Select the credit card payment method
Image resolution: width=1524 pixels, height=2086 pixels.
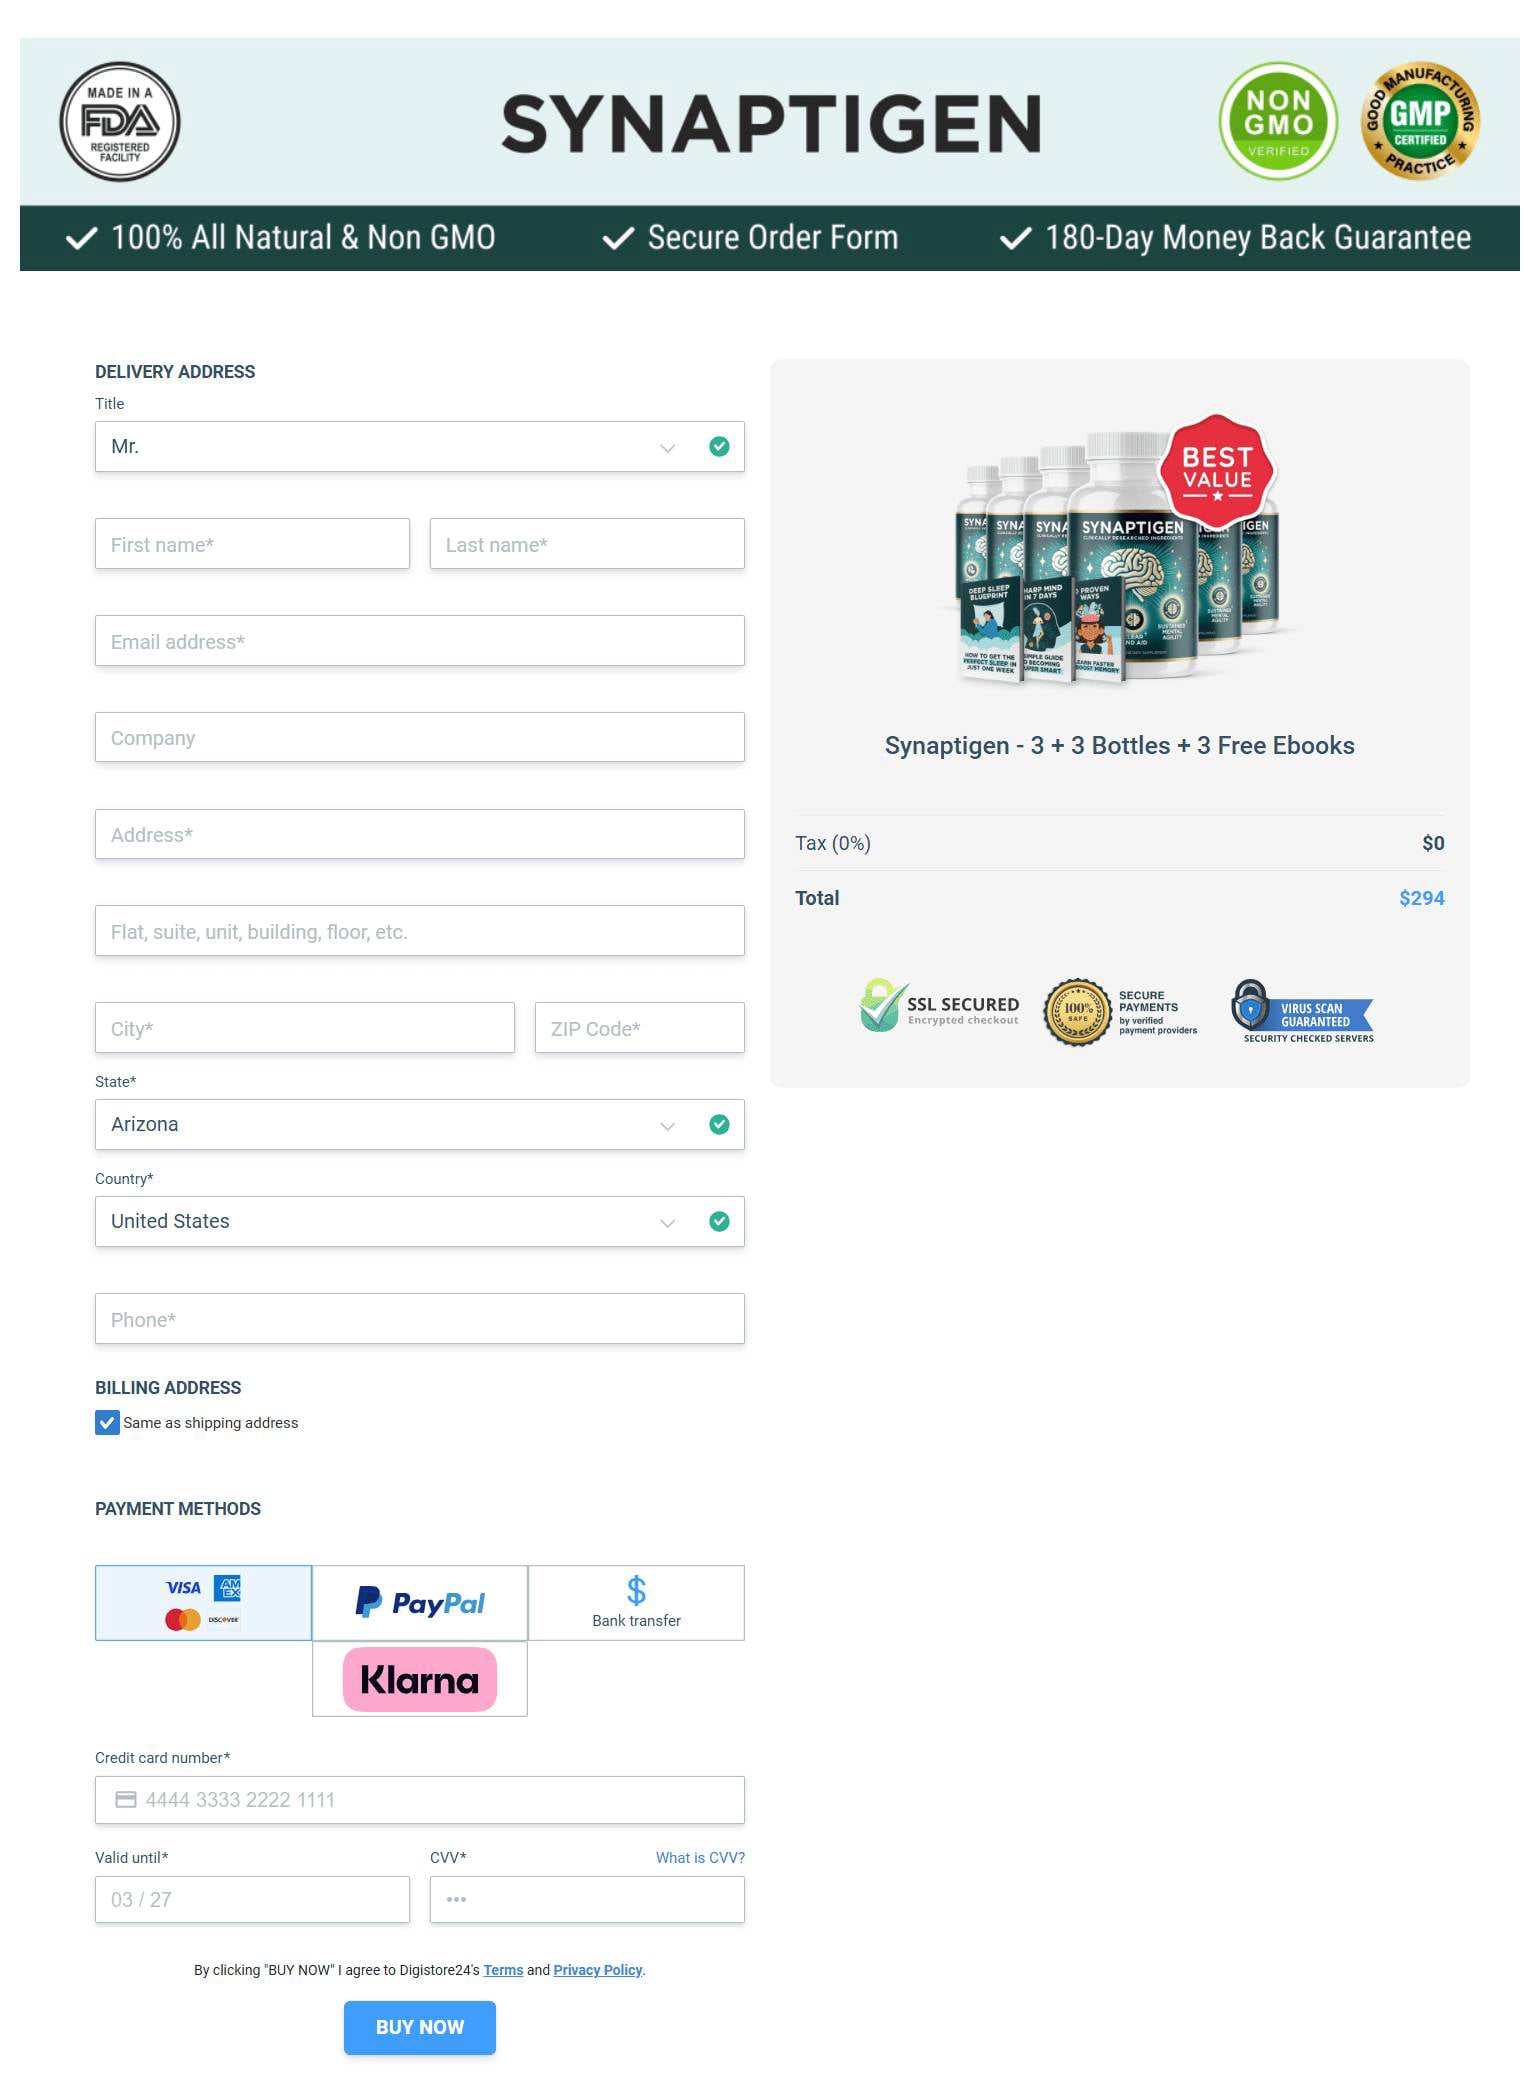[x=203, y=1603]
